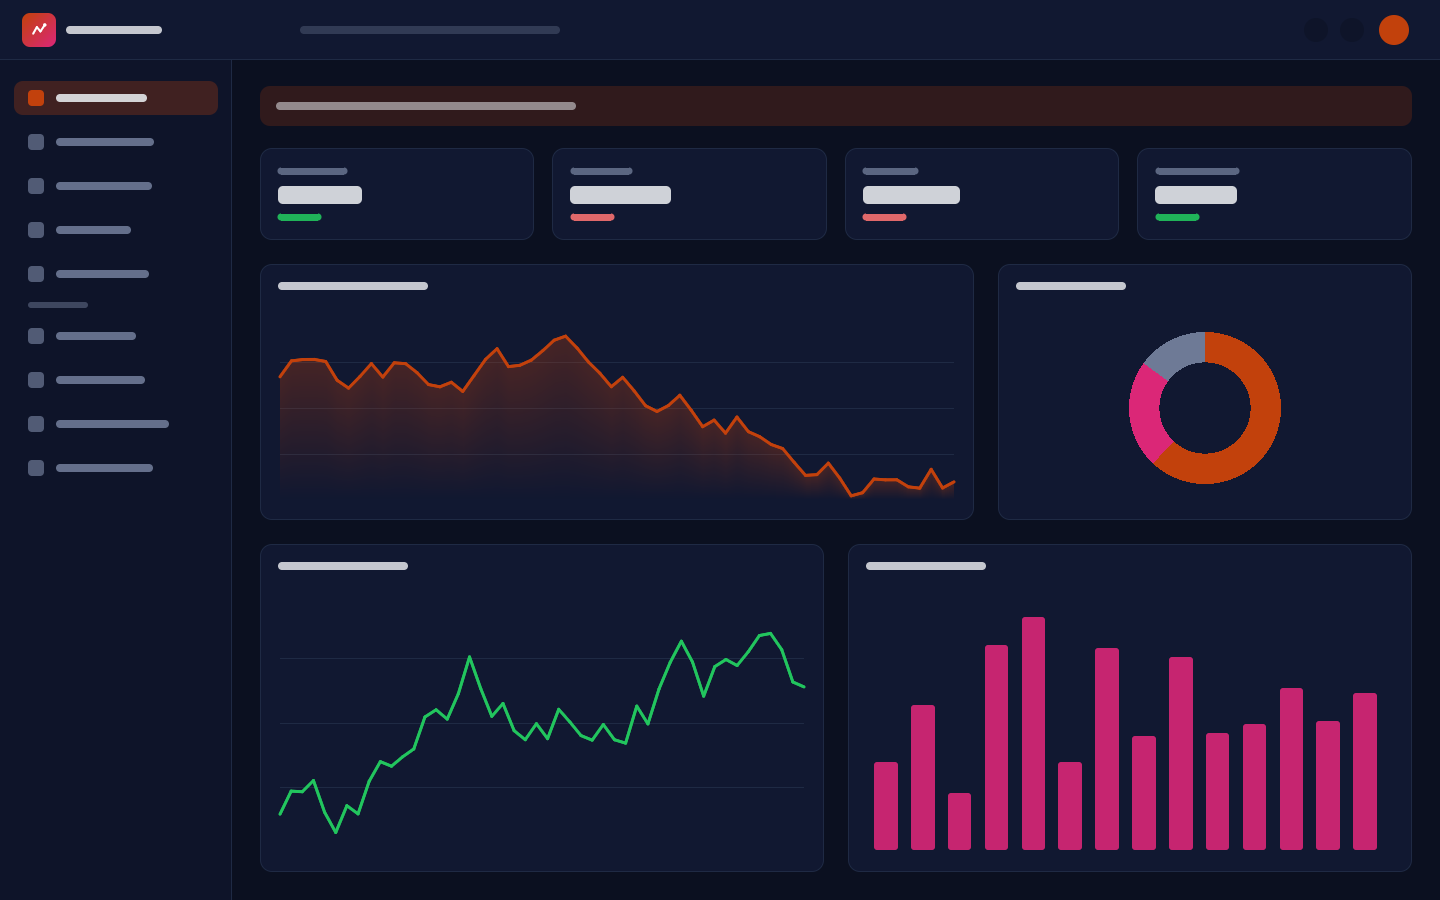The height and width of the screenshot is (900, 1440).
Task: Open the fourth sidebar navigation item
Action: click(x=116, y=230)
